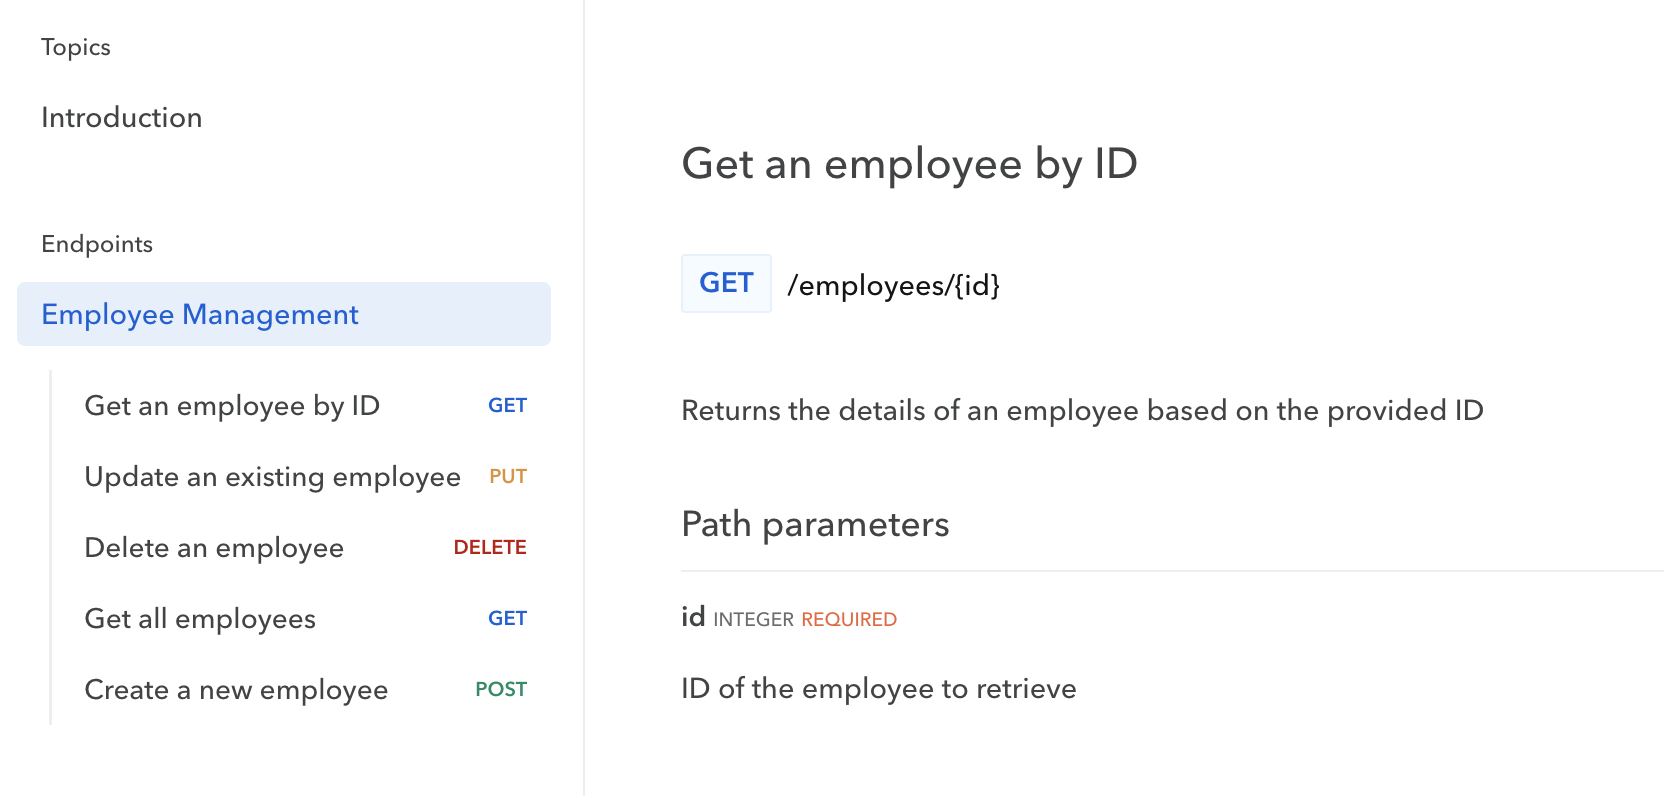This screenshot has height=796, width=1664.
Task: Click GET badge beside 'Get all employees'
Action: (507, 619)
